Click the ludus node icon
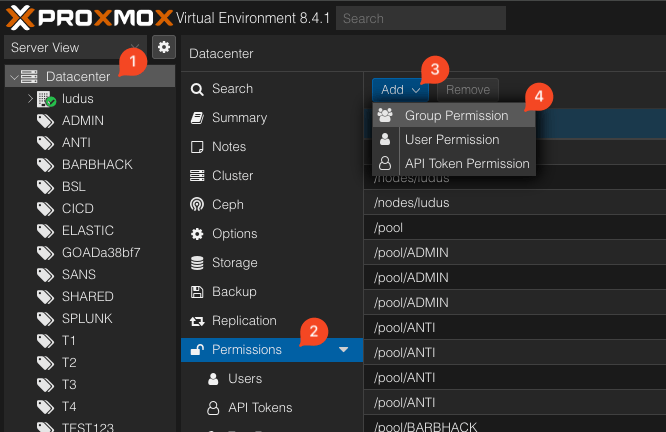The height and width of the screenshot is (432, 666). pos(46,99)
